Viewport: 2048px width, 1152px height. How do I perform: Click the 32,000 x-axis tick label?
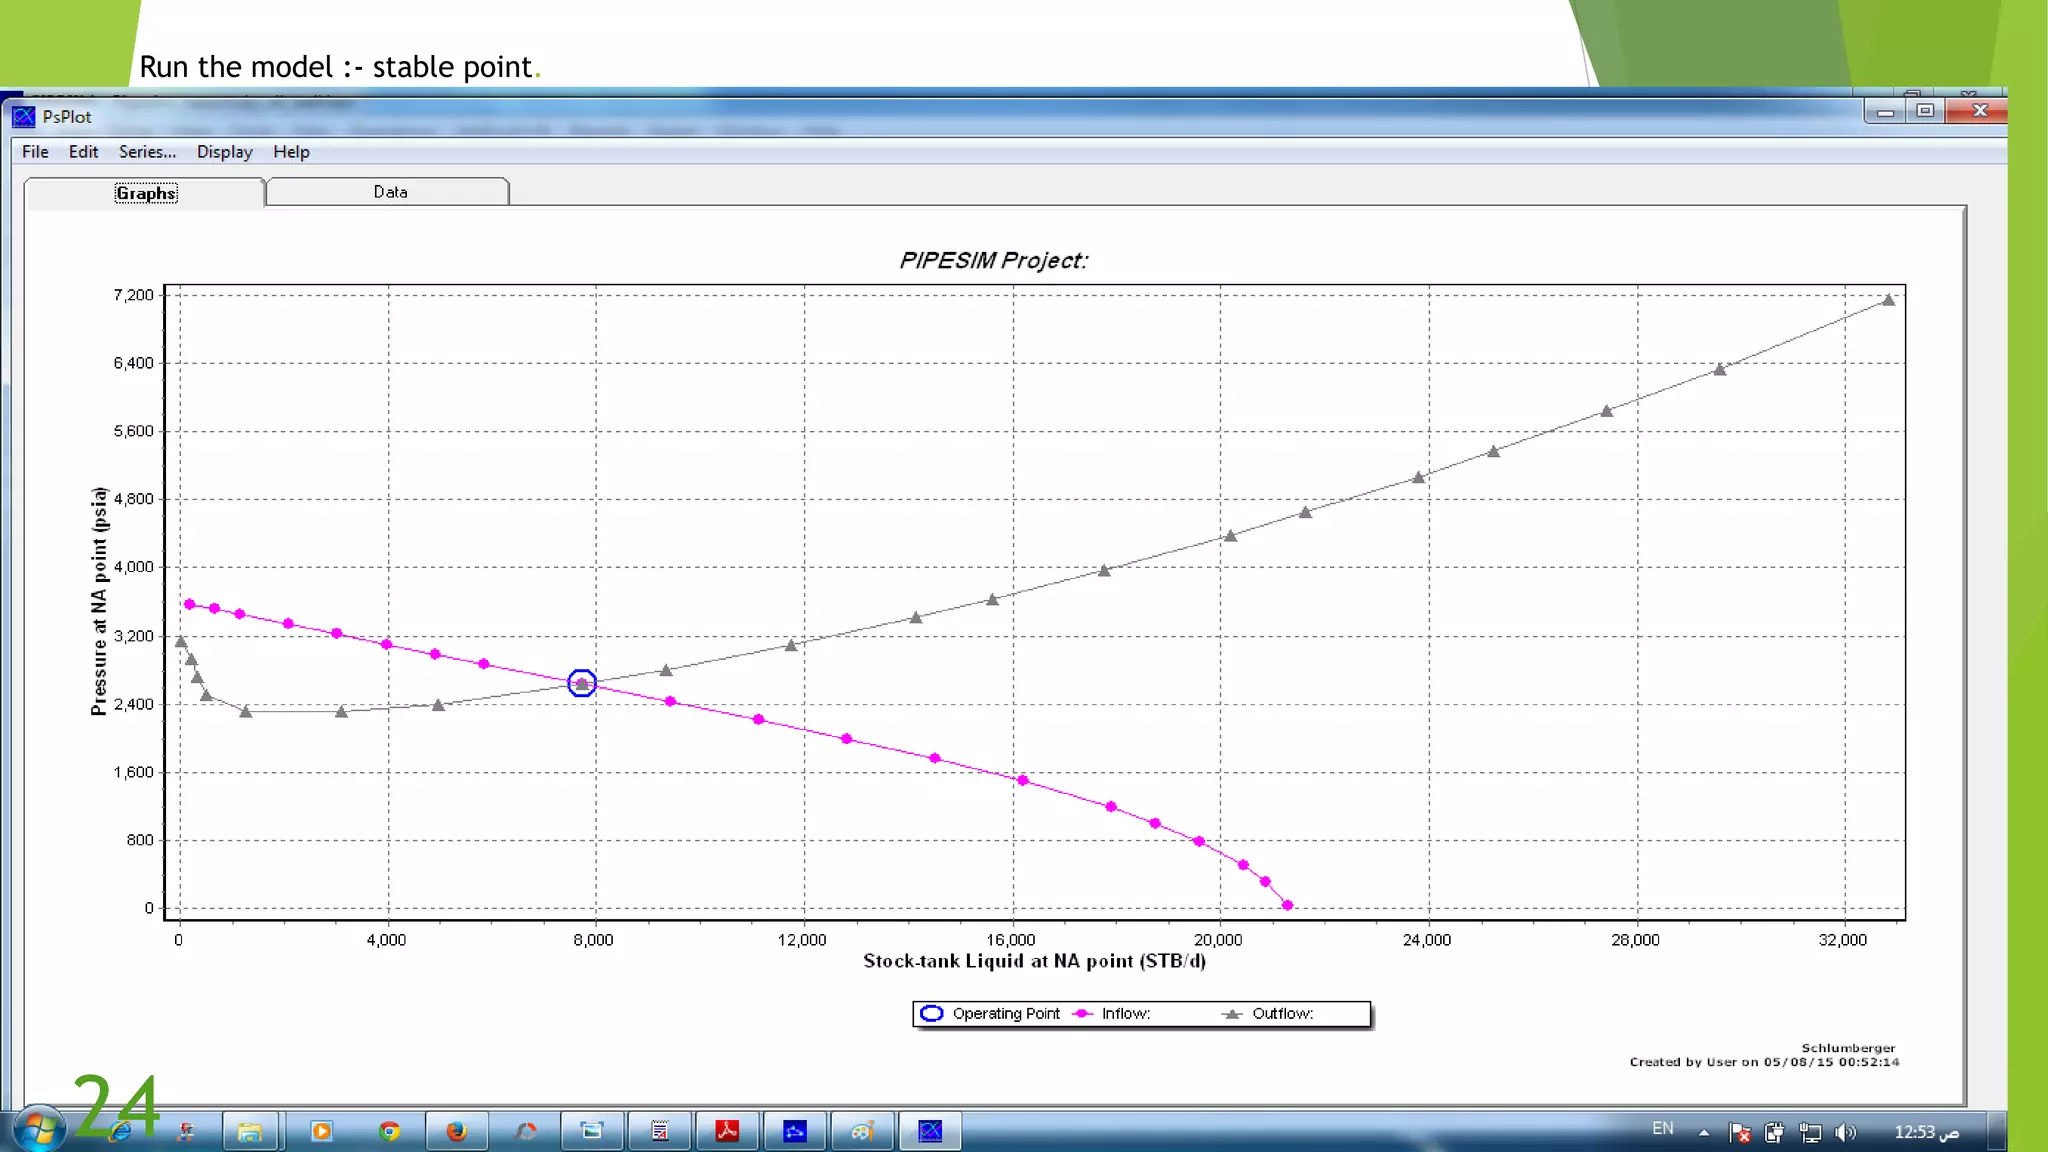coord(1843,940)
